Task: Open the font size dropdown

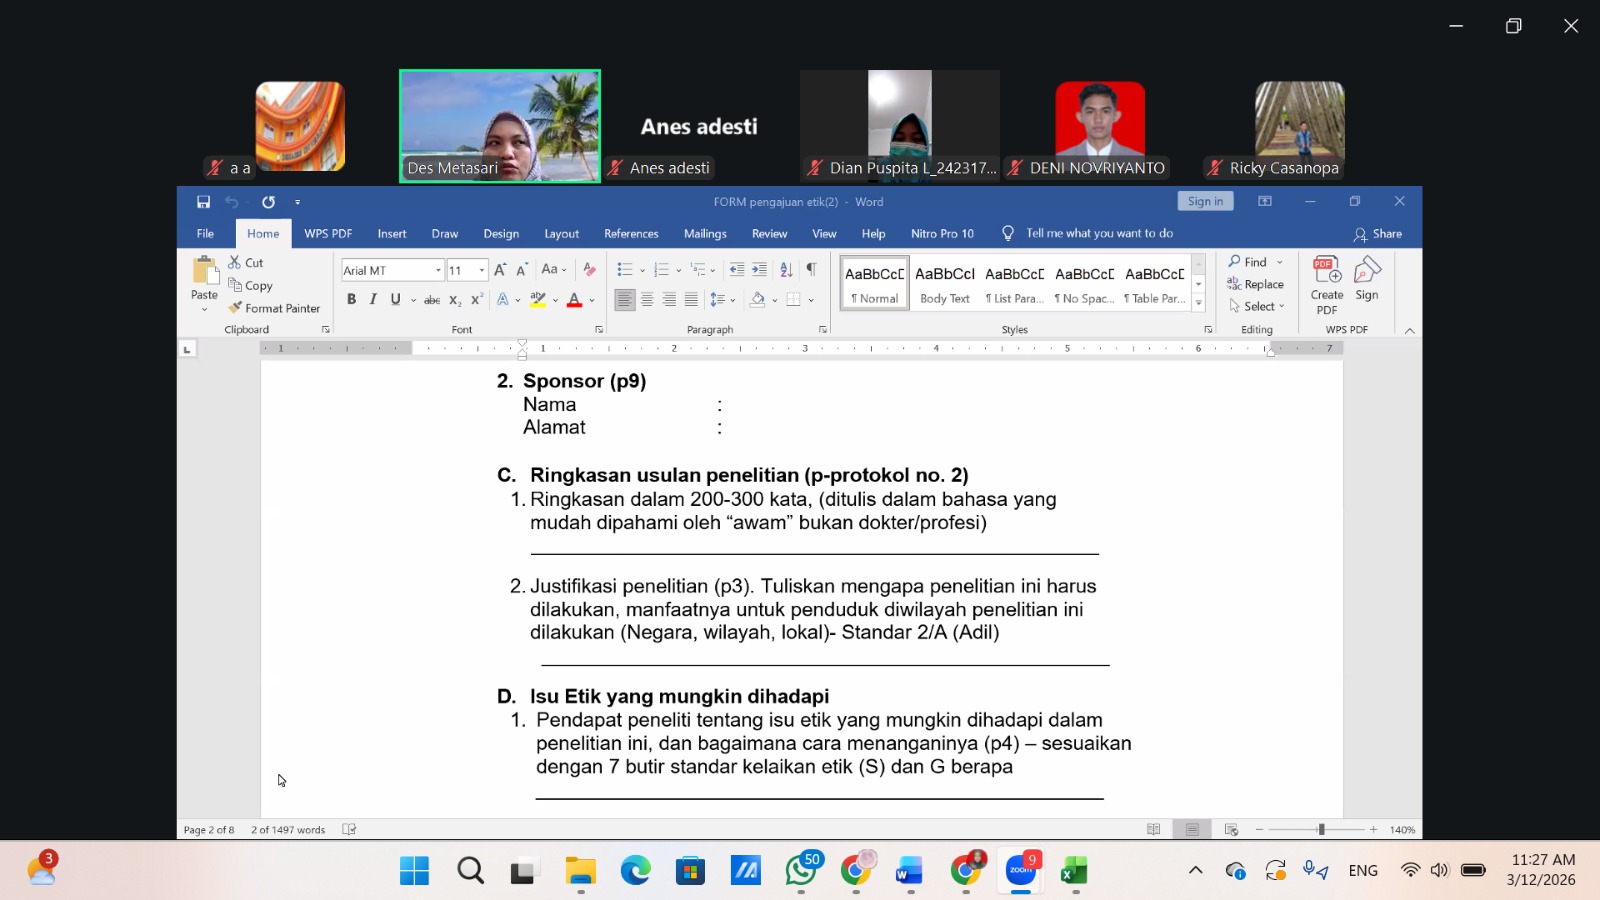Action: (x=482, y=270)
